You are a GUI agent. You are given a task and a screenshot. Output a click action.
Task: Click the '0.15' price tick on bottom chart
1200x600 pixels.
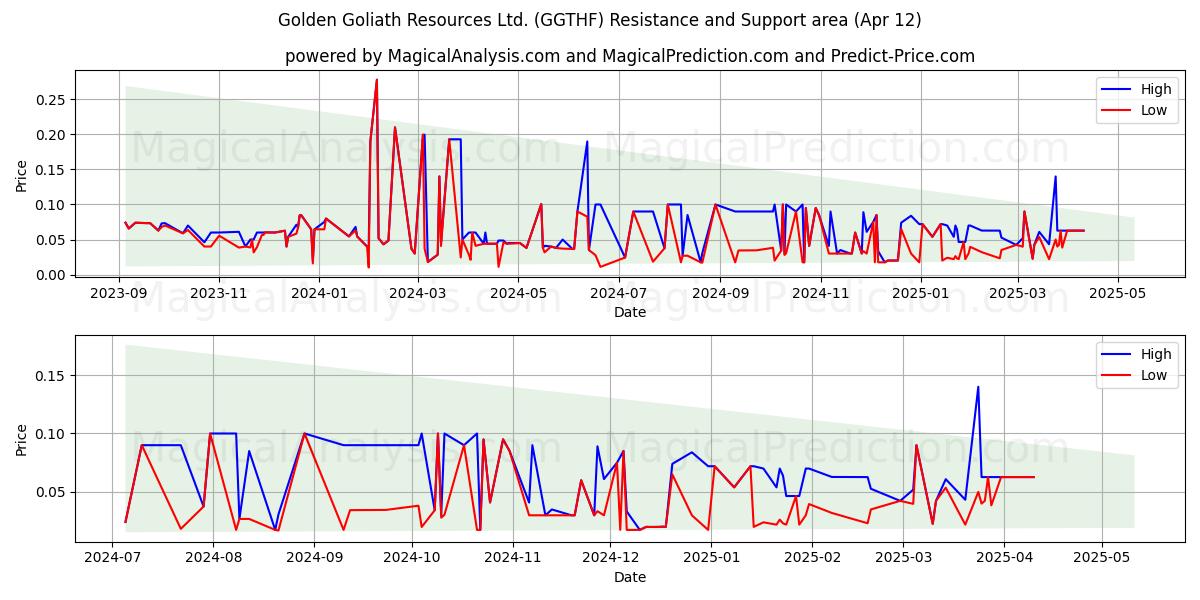(52, 376)
